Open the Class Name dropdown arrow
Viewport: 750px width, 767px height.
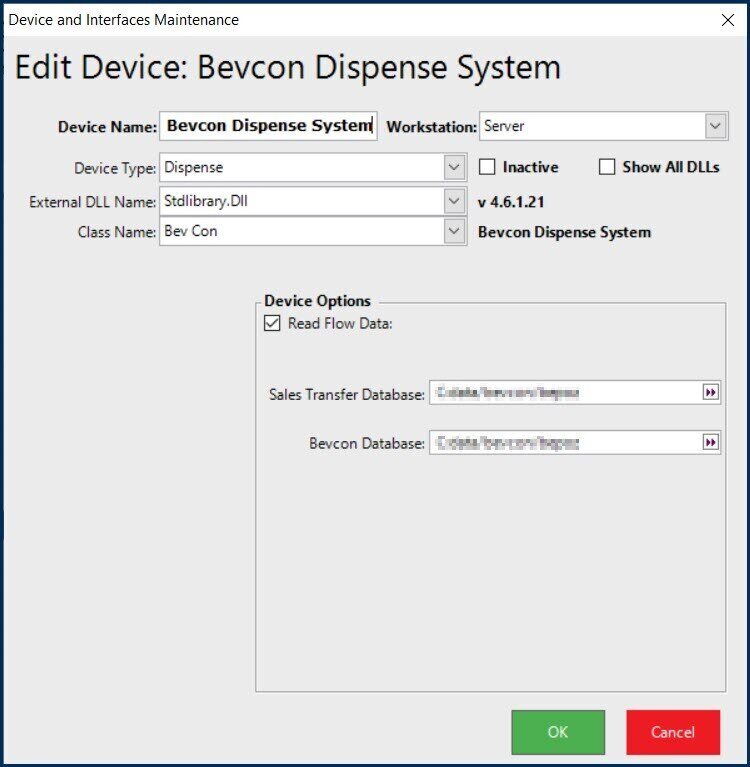pos(454,231)
